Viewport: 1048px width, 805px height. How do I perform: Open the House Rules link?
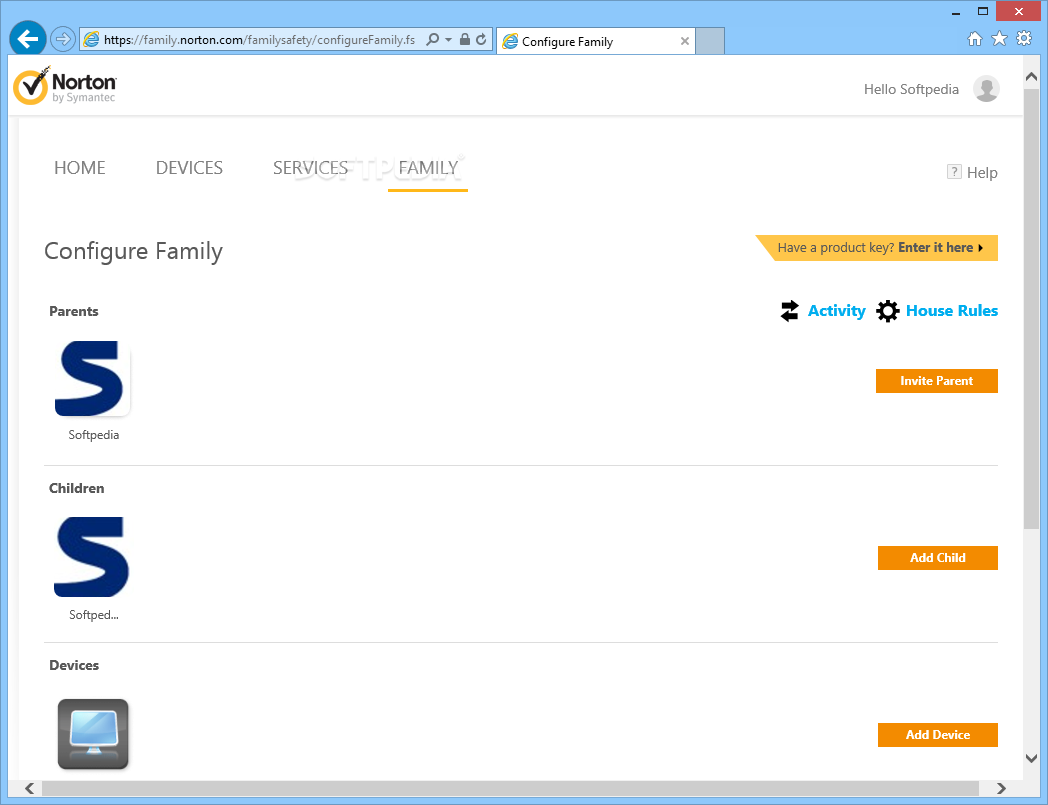tap(952, 311)
